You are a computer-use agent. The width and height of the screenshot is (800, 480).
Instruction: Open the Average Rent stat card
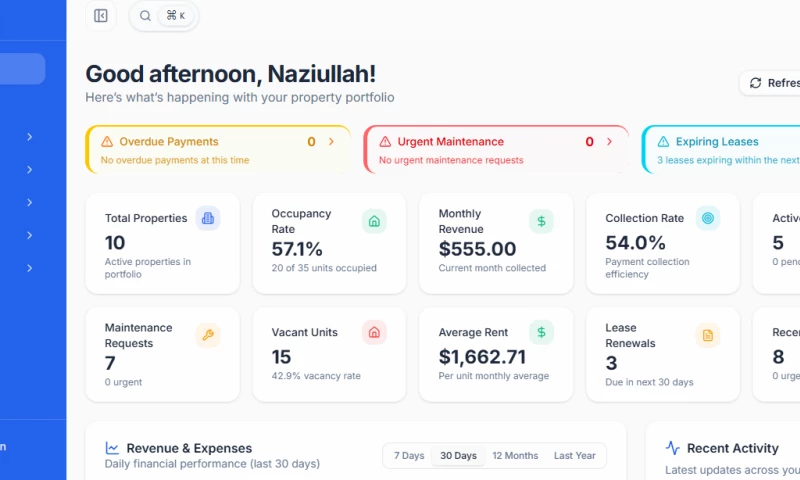[496, 355]
